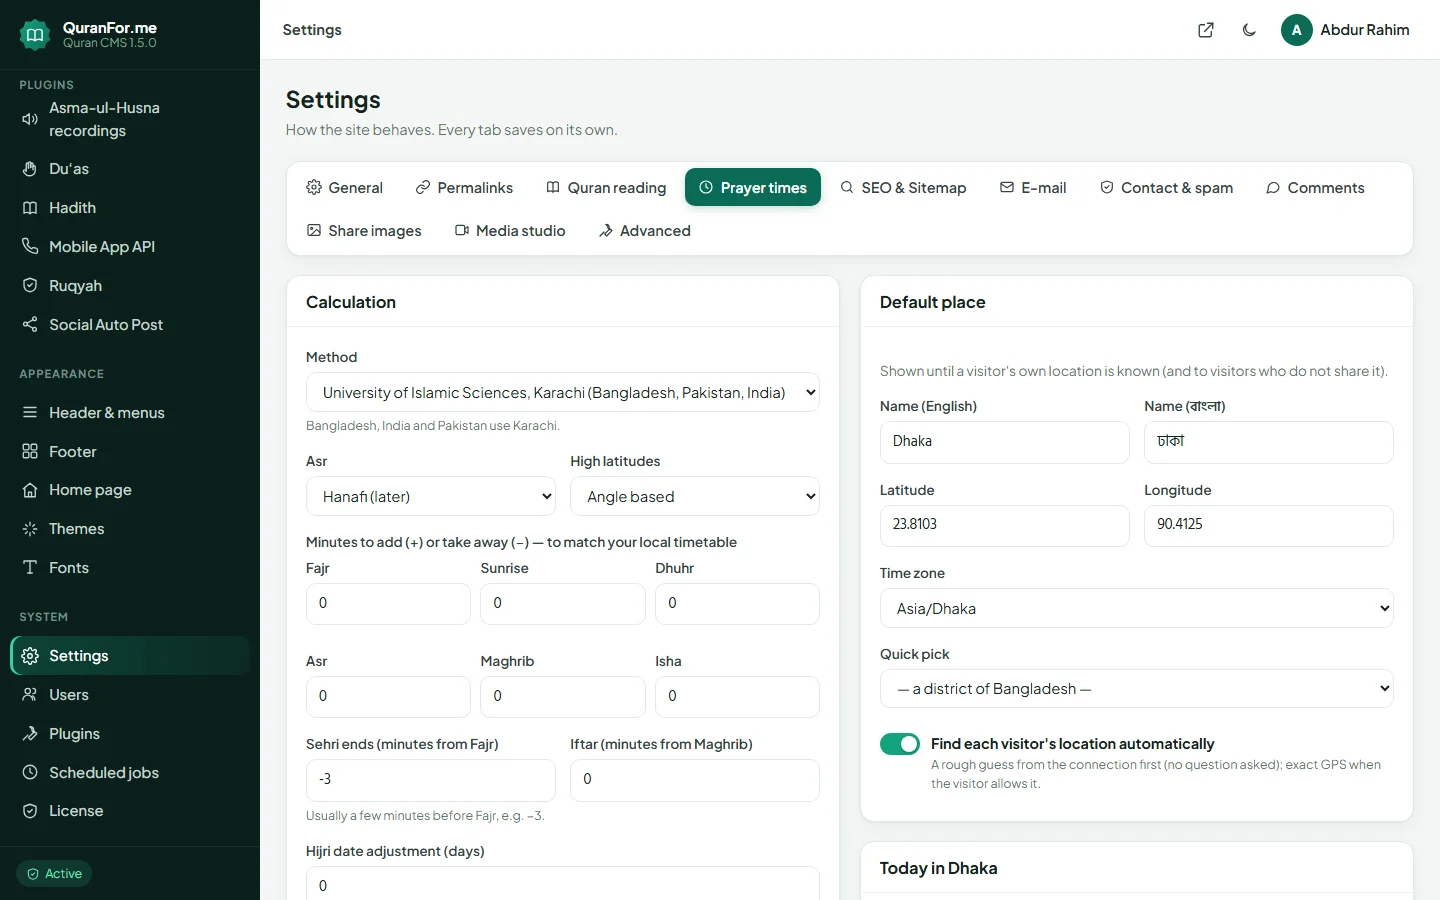The height and width of the screenshot is (900, 1440).
Task: Click the phone icon for Mobile App API
Action: pos(30,247)
